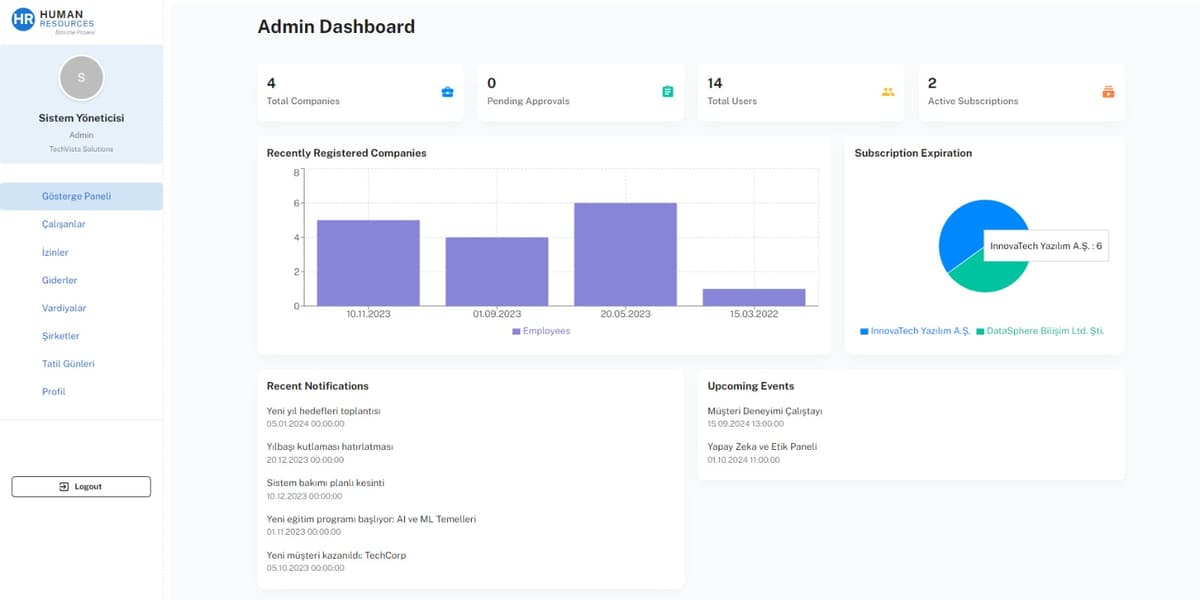Image resolution: width=1200 pixels, height=600 pixels.
Task: Click the logout arrow icon
Action: [64, 487]
